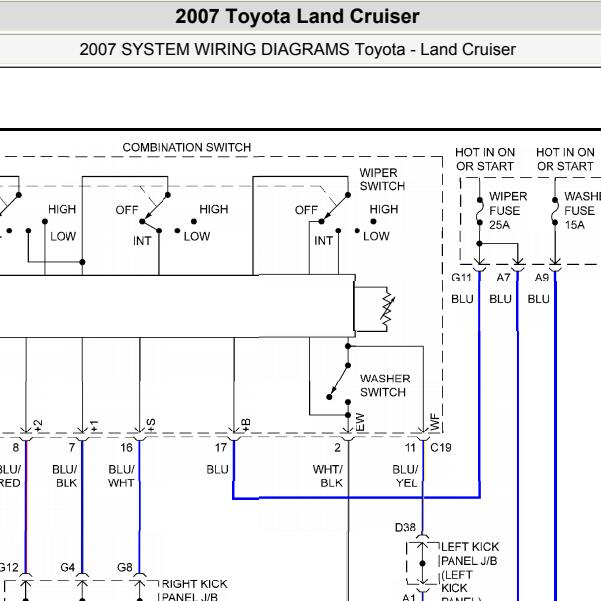Select terminal label "+1"
Screen dimensions: 601x601
[x=94, y=425]
